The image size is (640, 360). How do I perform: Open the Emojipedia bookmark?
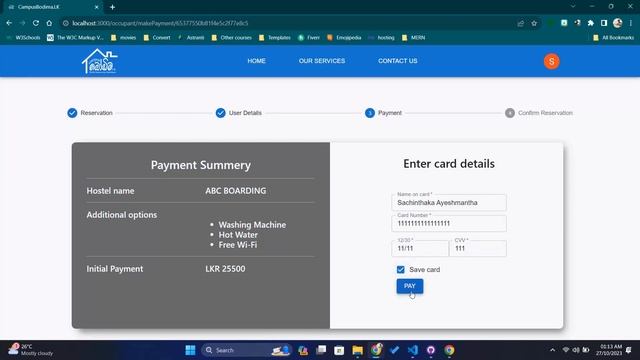(344, 38)
